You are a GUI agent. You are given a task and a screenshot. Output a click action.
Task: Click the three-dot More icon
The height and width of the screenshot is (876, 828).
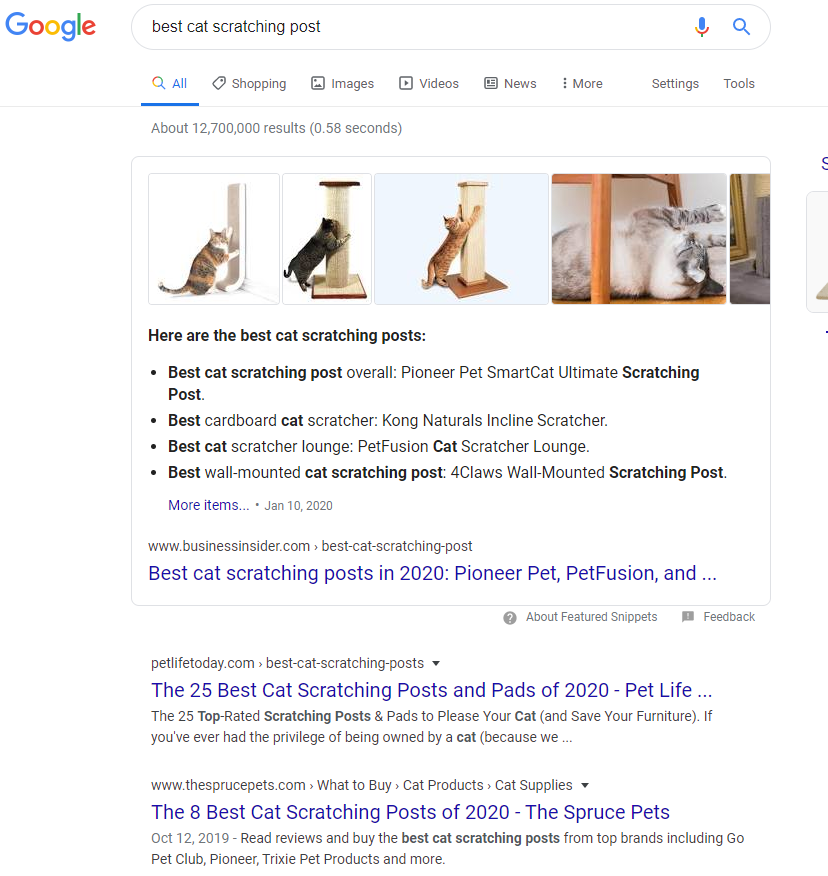tap(566, 83)
